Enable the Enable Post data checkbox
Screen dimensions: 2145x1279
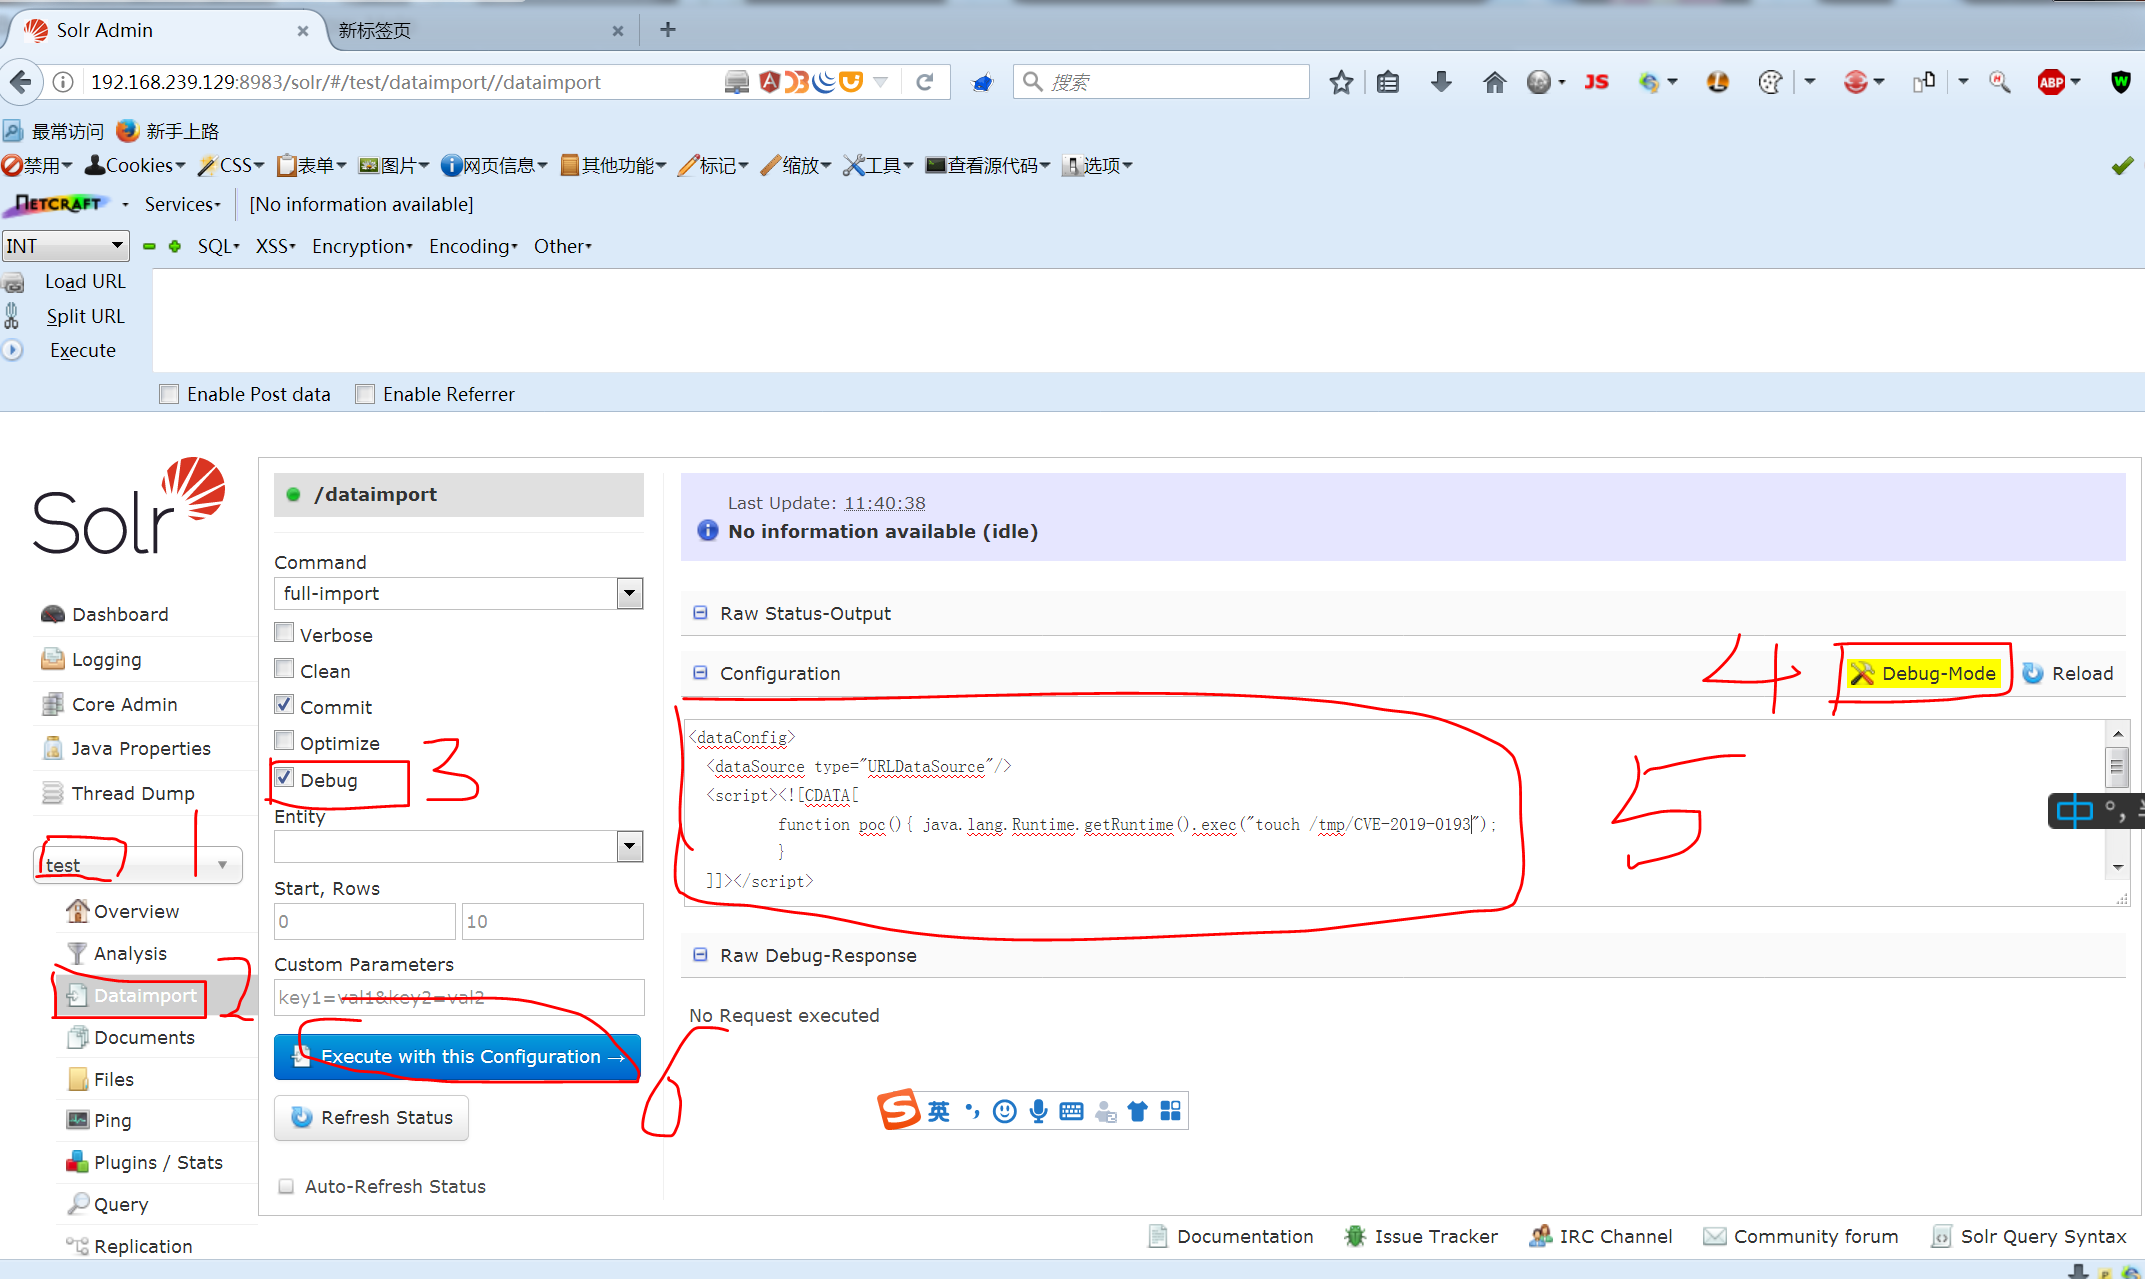[x=168, y=393]
